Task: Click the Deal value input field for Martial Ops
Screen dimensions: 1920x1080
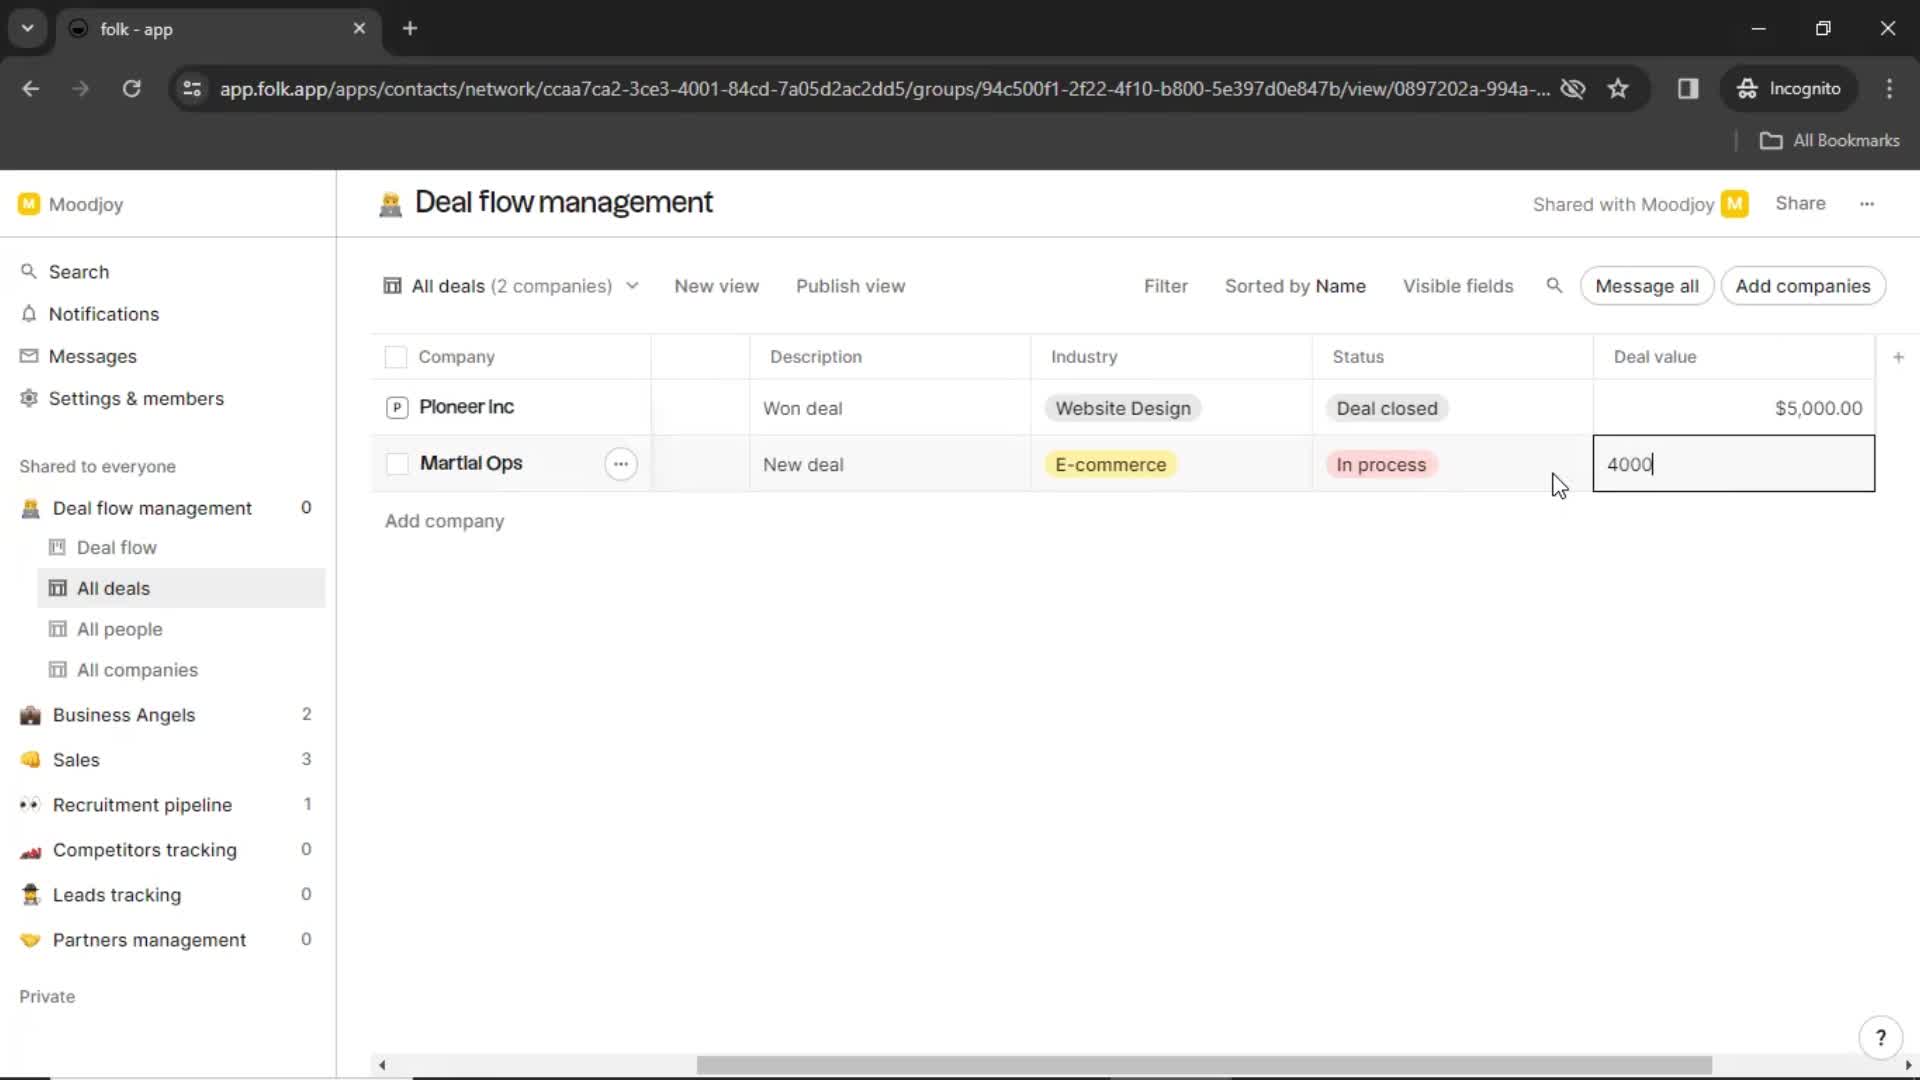Action: tap(1734, 464)
